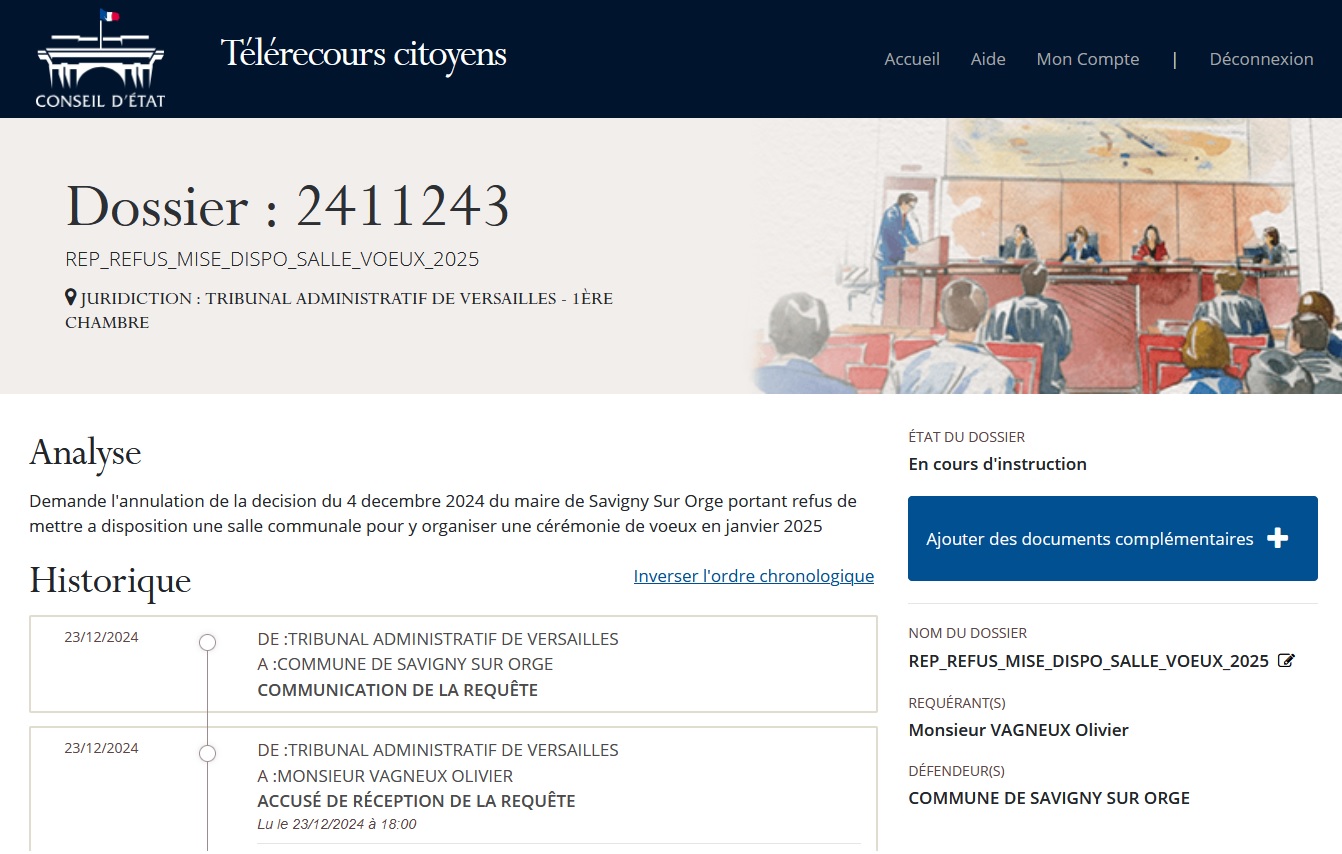The height and width of the screenshot is (854, 1342).
Task: Click the Télérecours citoyens site title
Action: (363, 54)
